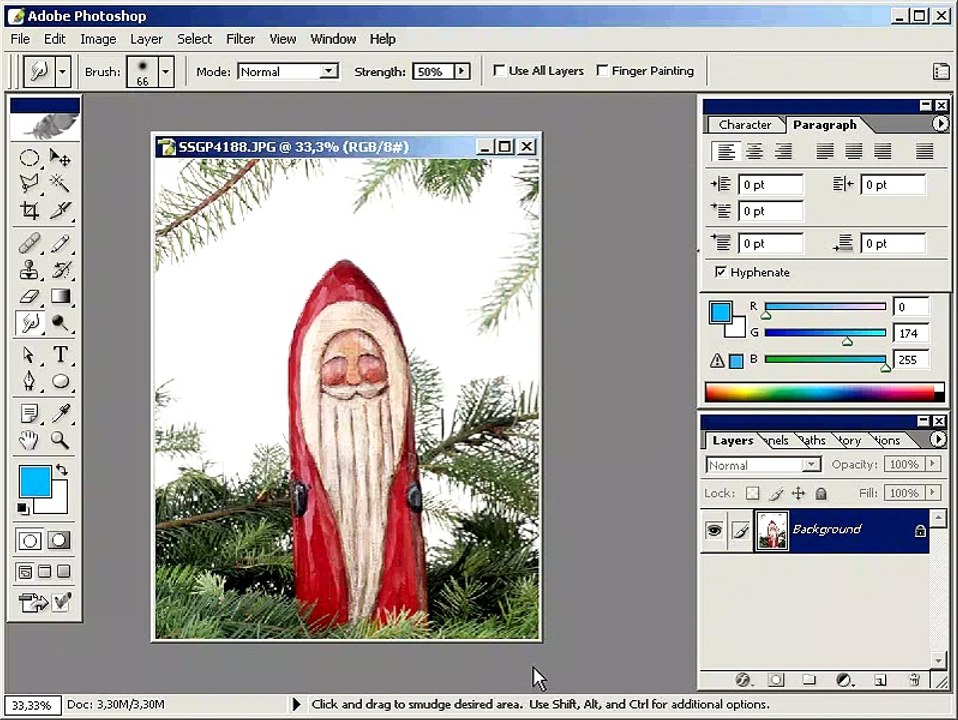Select the Ellipse shape tool
Image resolution: width=958 pixels, height=720 pixels.
point(60,381)
